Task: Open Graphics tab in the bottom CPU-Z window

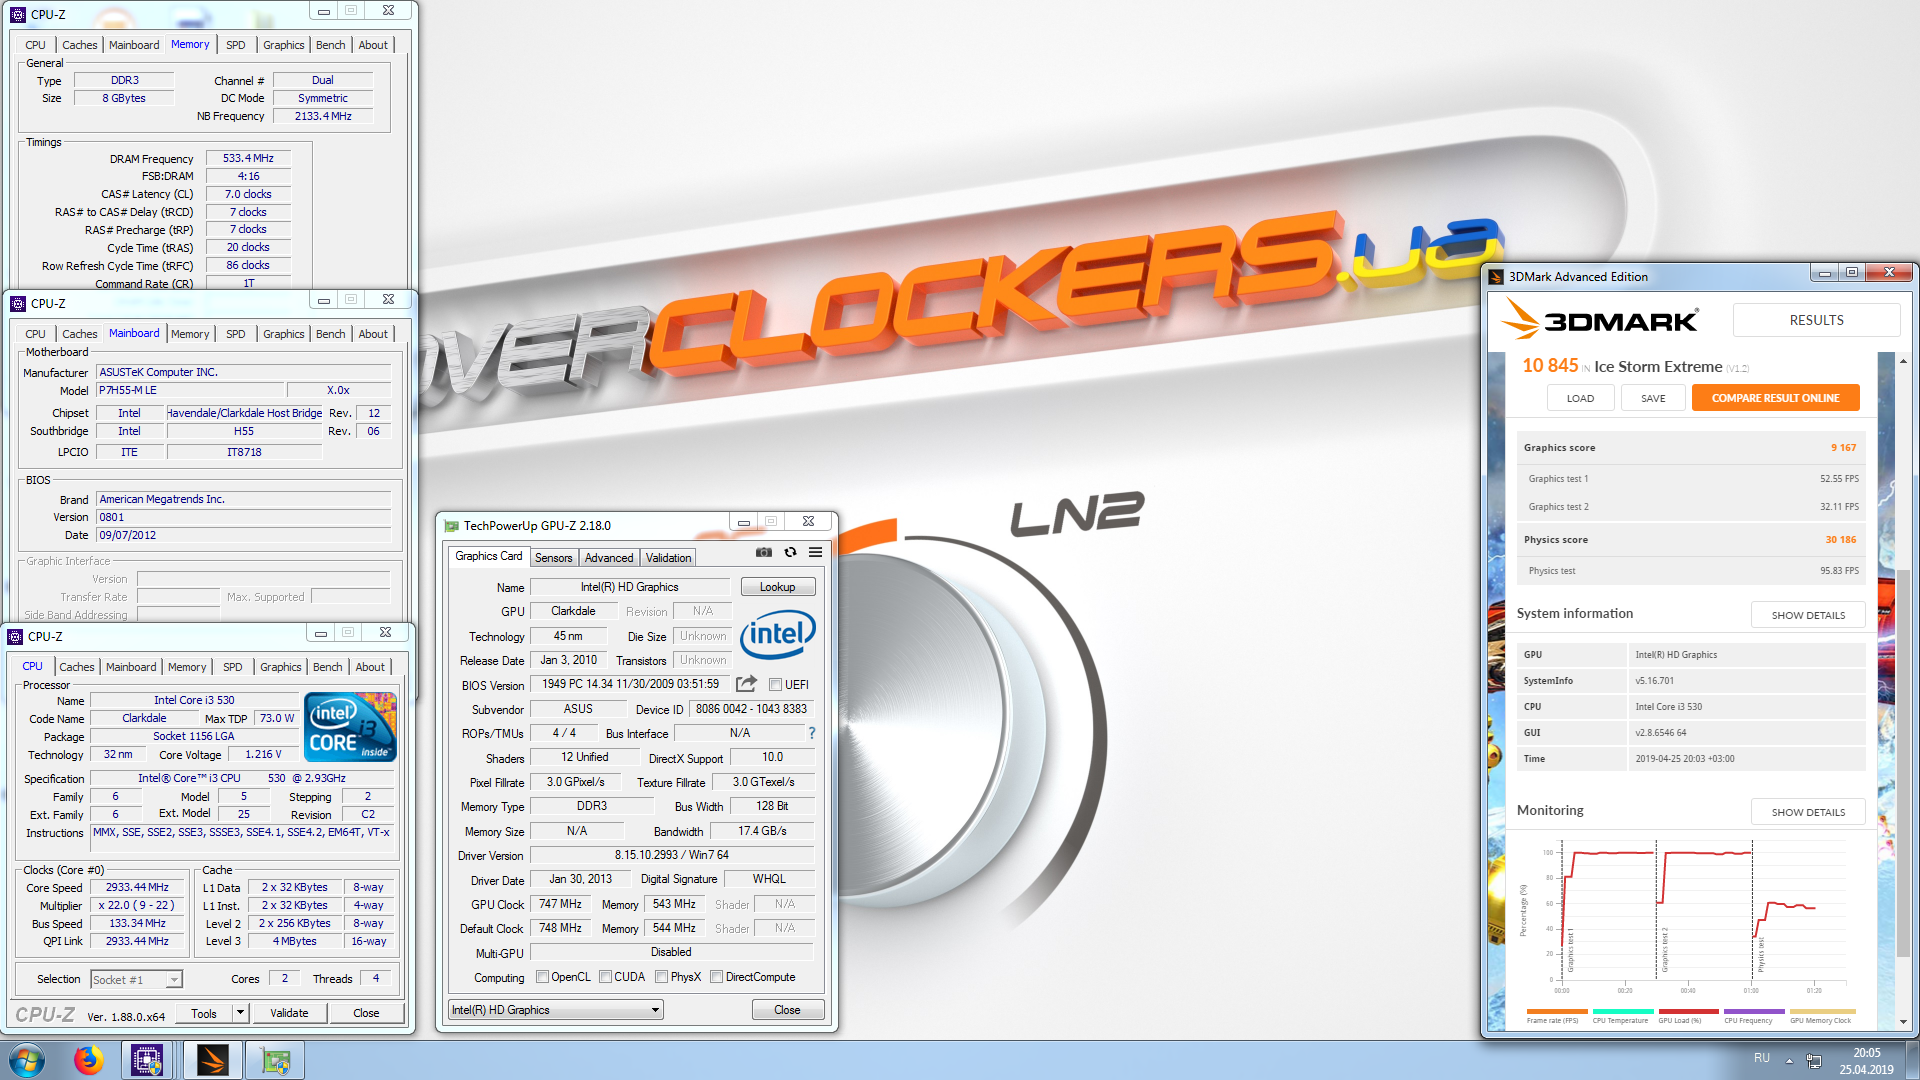Action: click(280, 667)
